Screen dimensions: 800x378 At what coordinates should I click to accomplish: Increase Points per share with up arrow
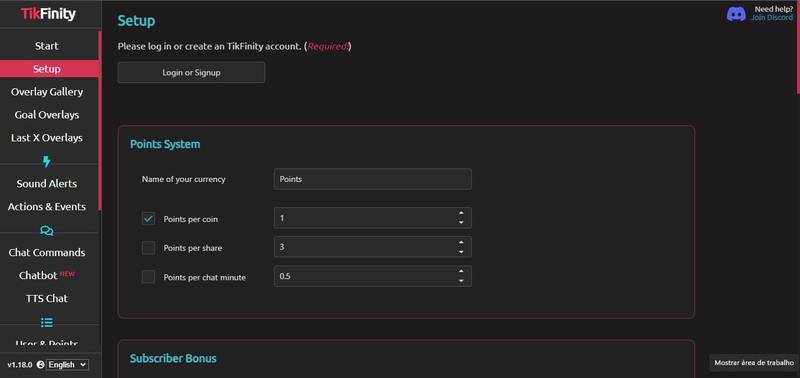461,242
